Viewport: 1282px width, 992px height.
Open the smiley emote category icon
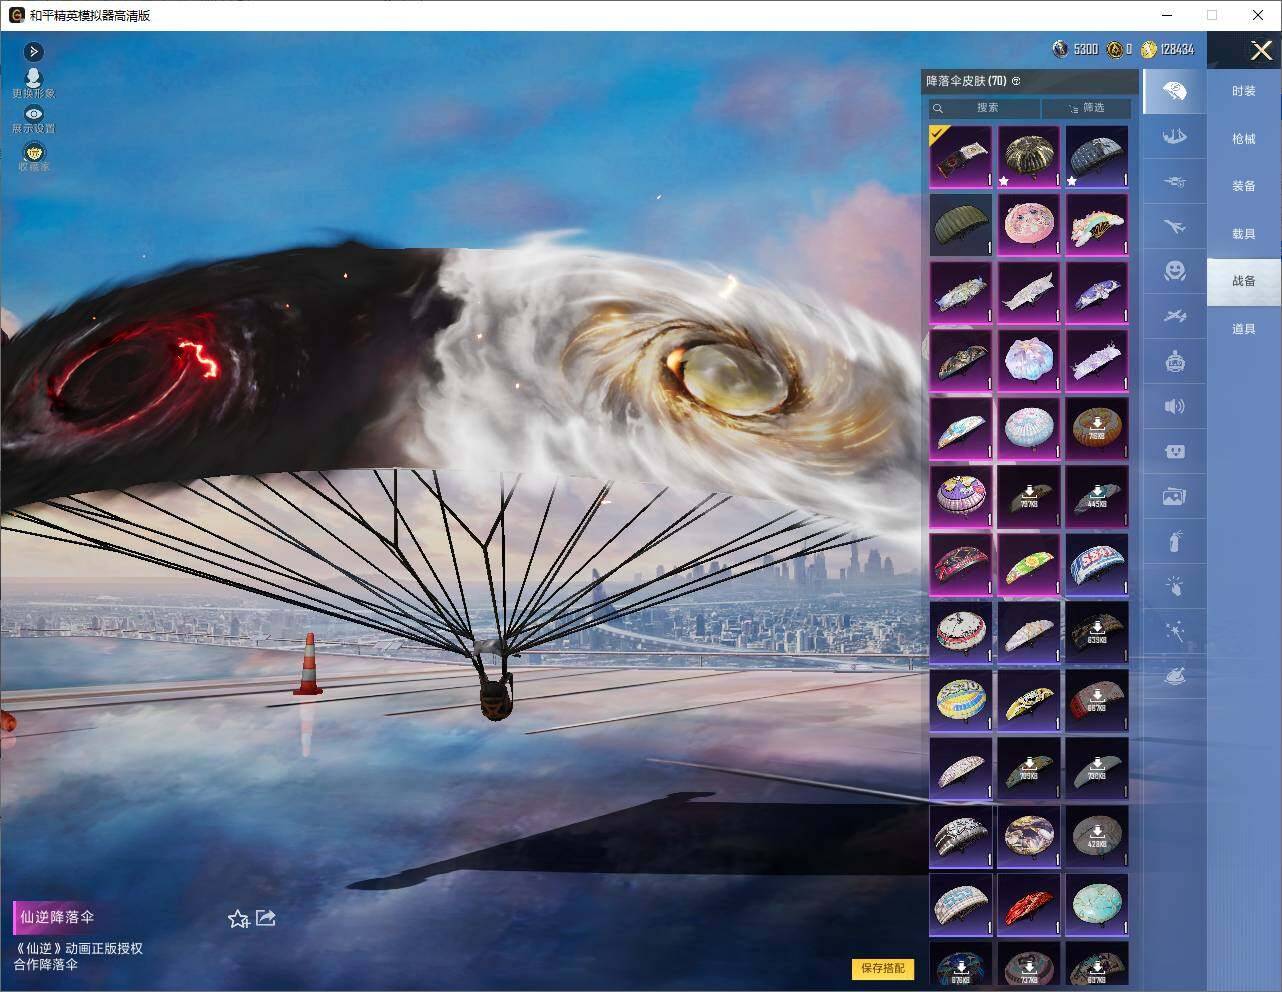pyautogui.click(x=1175, y=271)
